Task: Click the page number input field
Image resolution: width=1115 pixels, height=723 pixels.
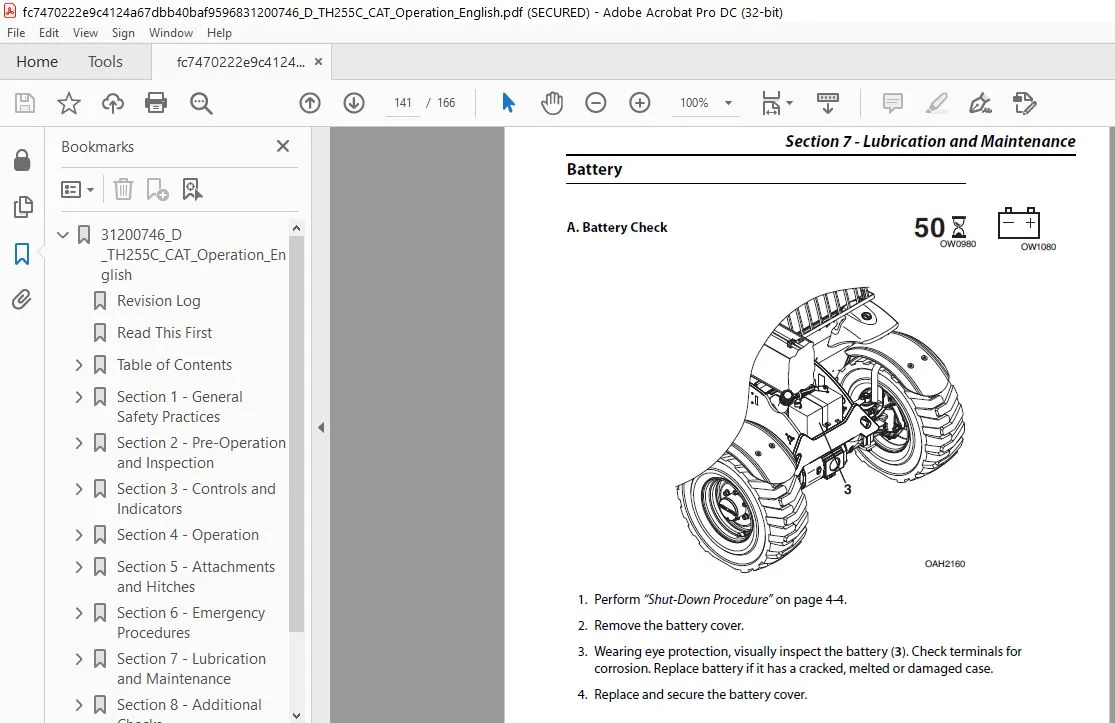Action: pos(403,103)
